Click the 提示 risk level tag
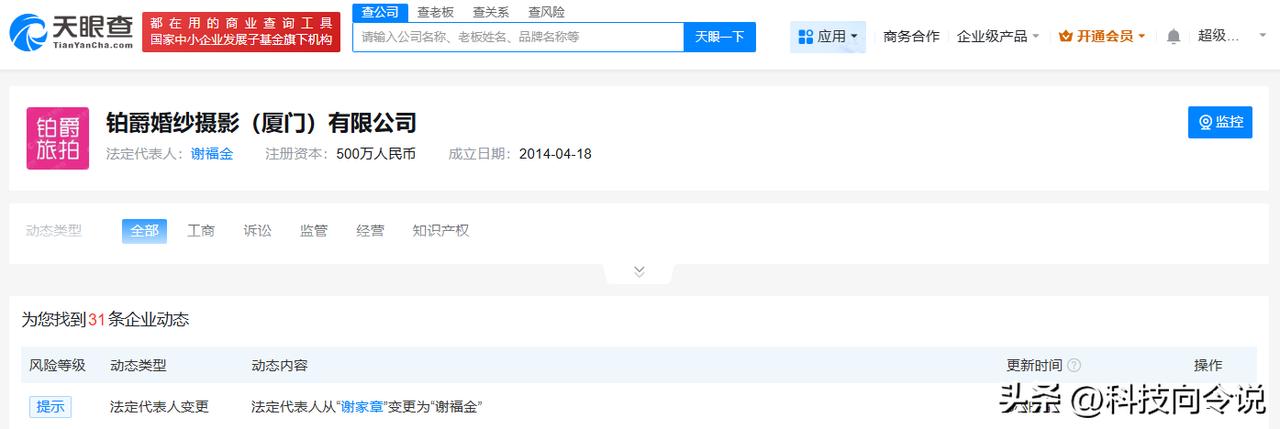Image resolution: width=1280 pixels, height=429 pixels. coord(50,406)
